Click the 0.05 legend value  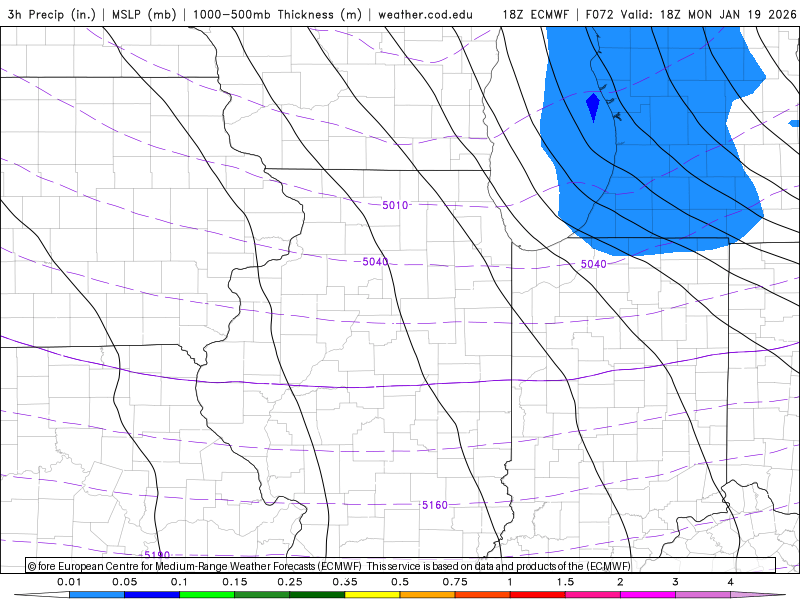coord(124,582)
